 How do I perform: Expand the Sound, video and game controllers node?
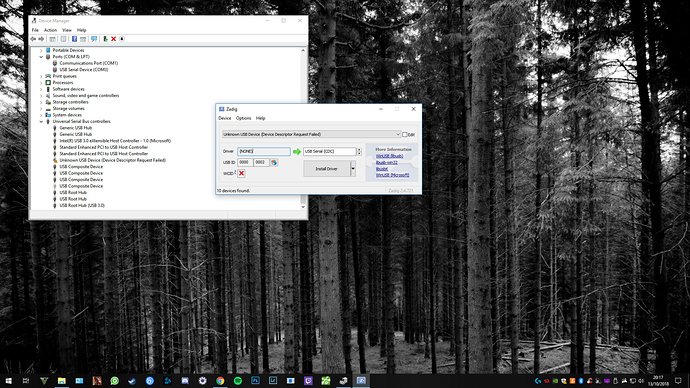point(41,95)
